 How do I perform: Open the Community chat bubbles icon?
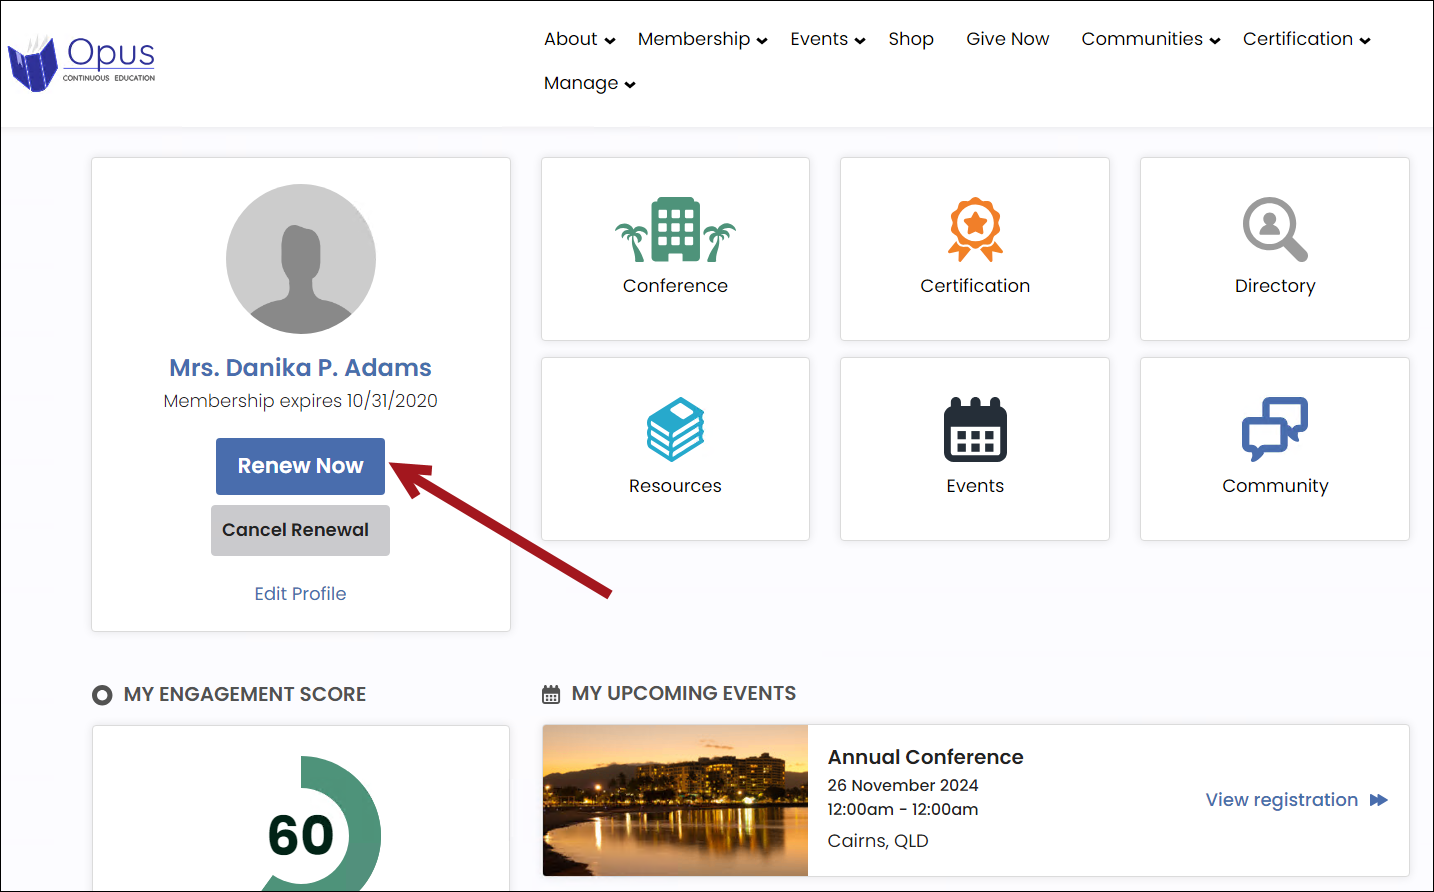[1275, 429]
